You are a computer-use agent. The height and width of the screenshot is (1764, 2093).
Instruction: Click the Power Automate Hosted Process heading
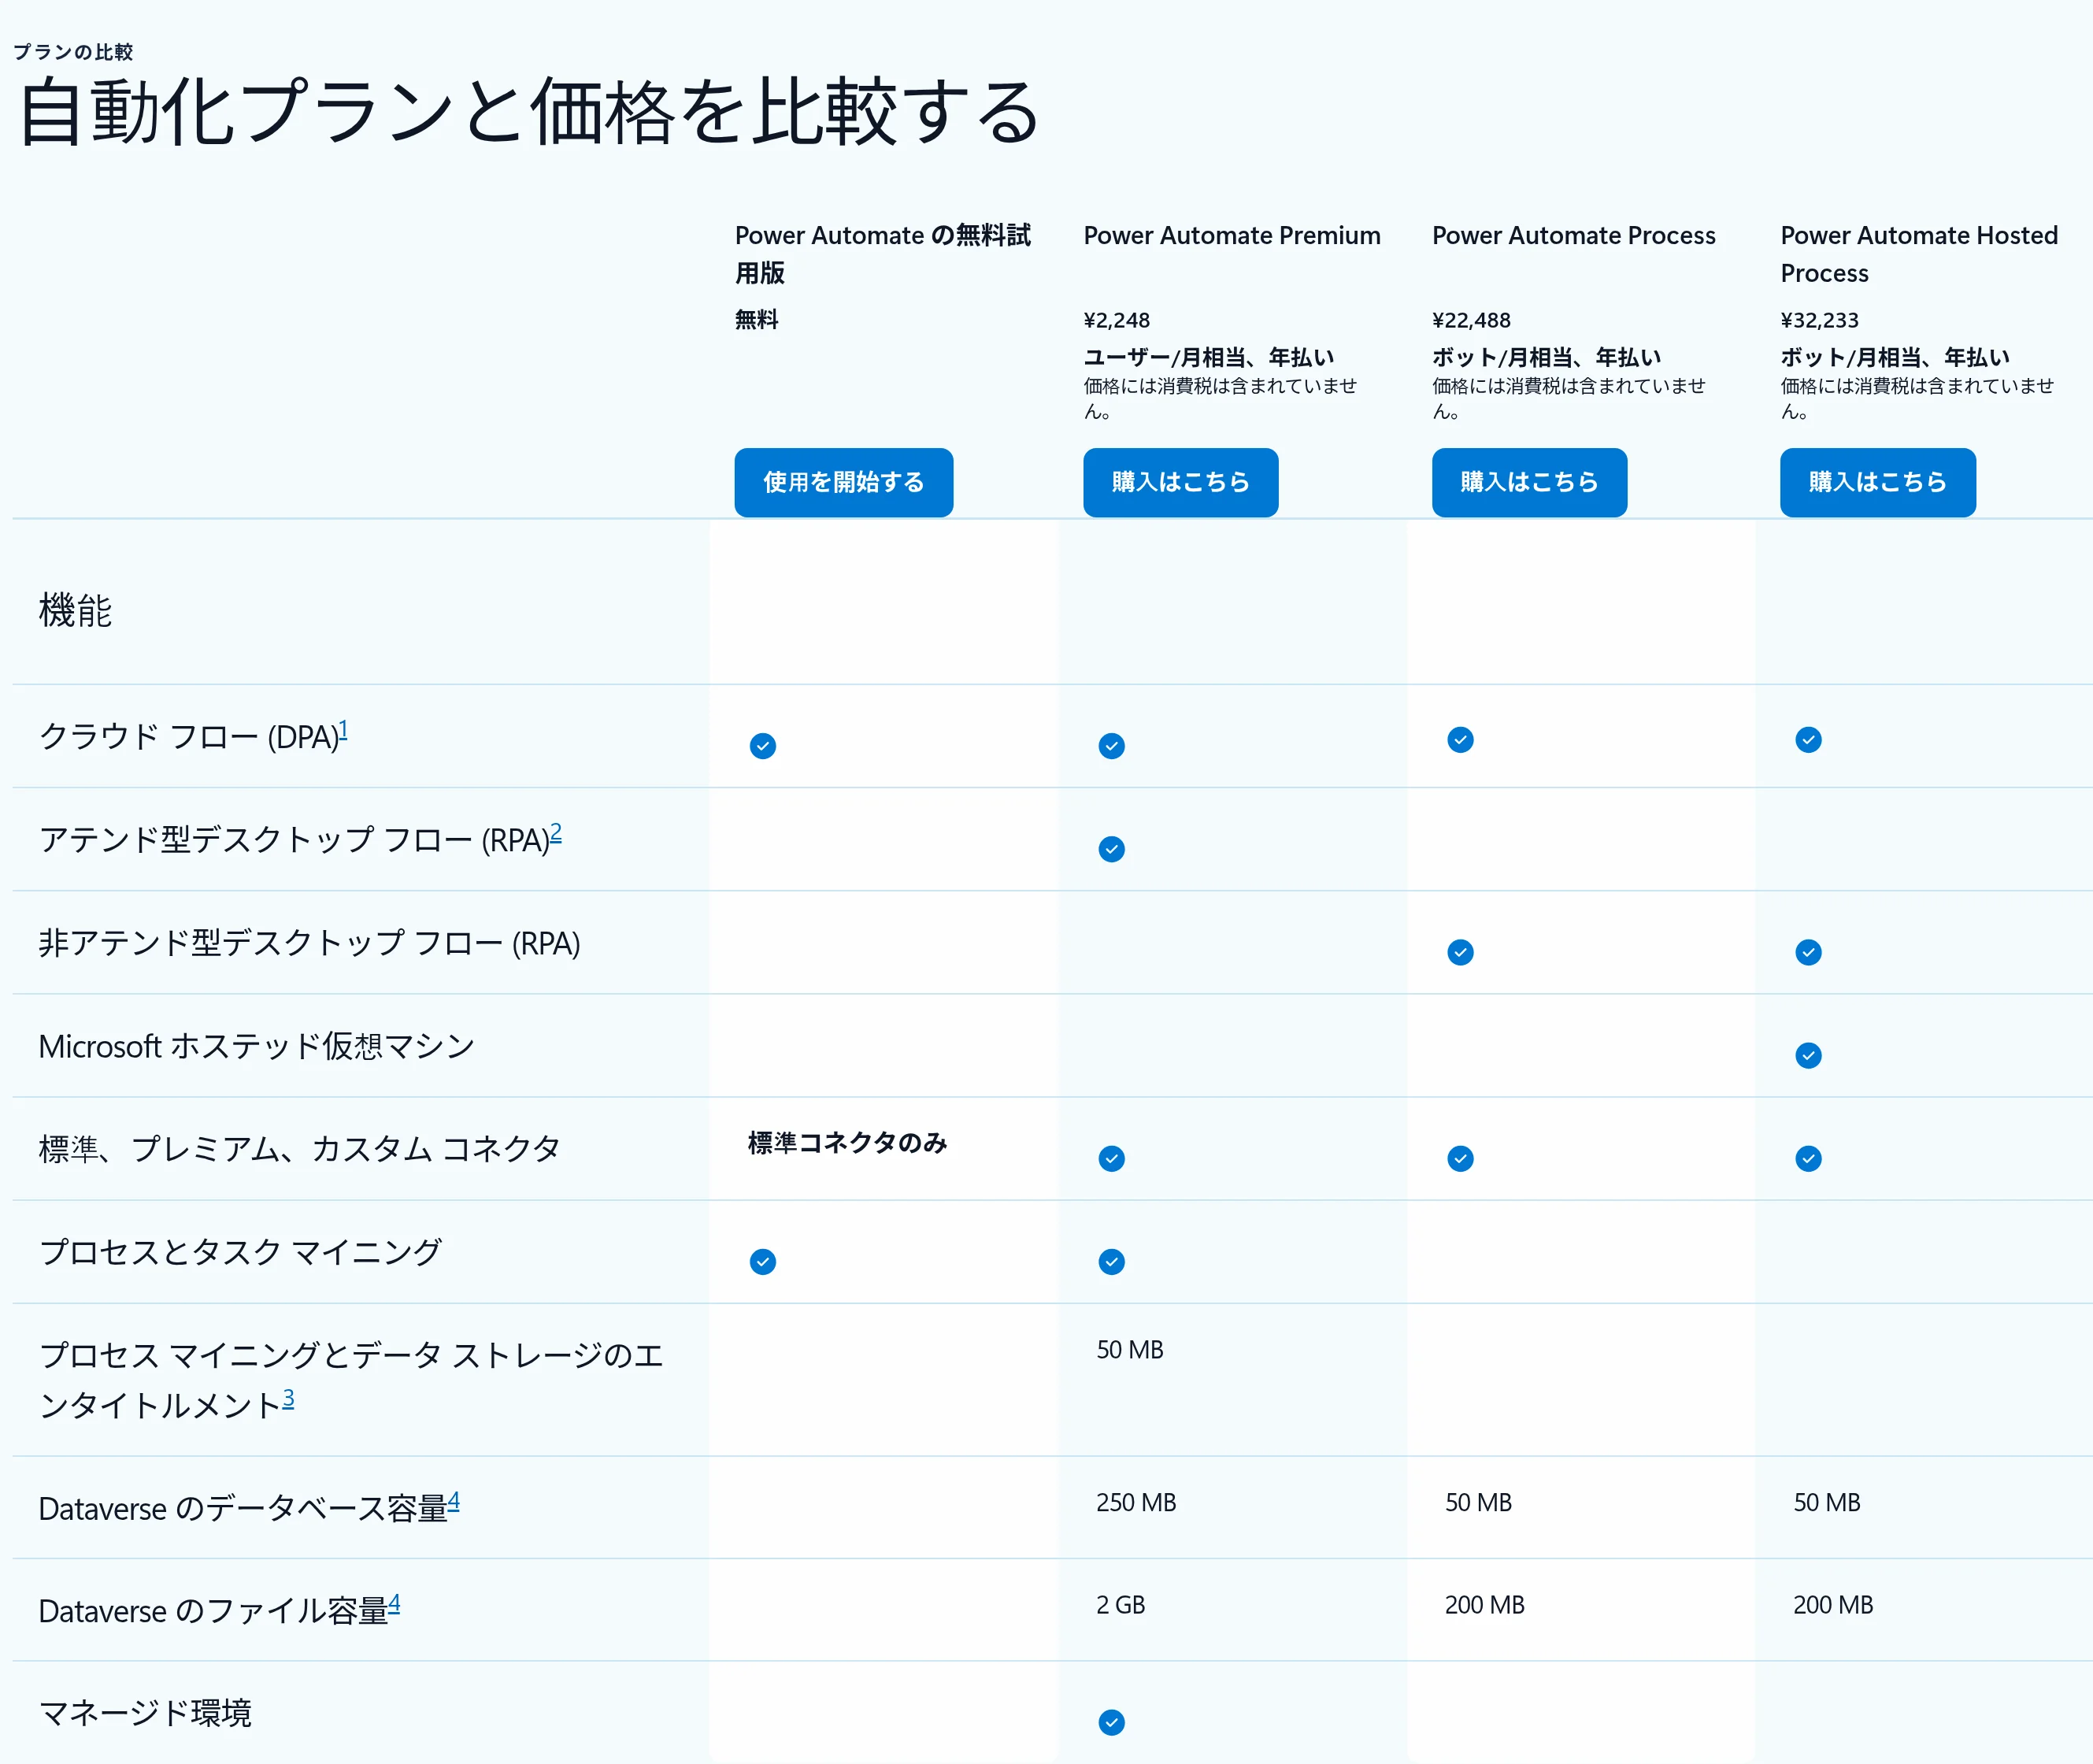pos(1919,254)
